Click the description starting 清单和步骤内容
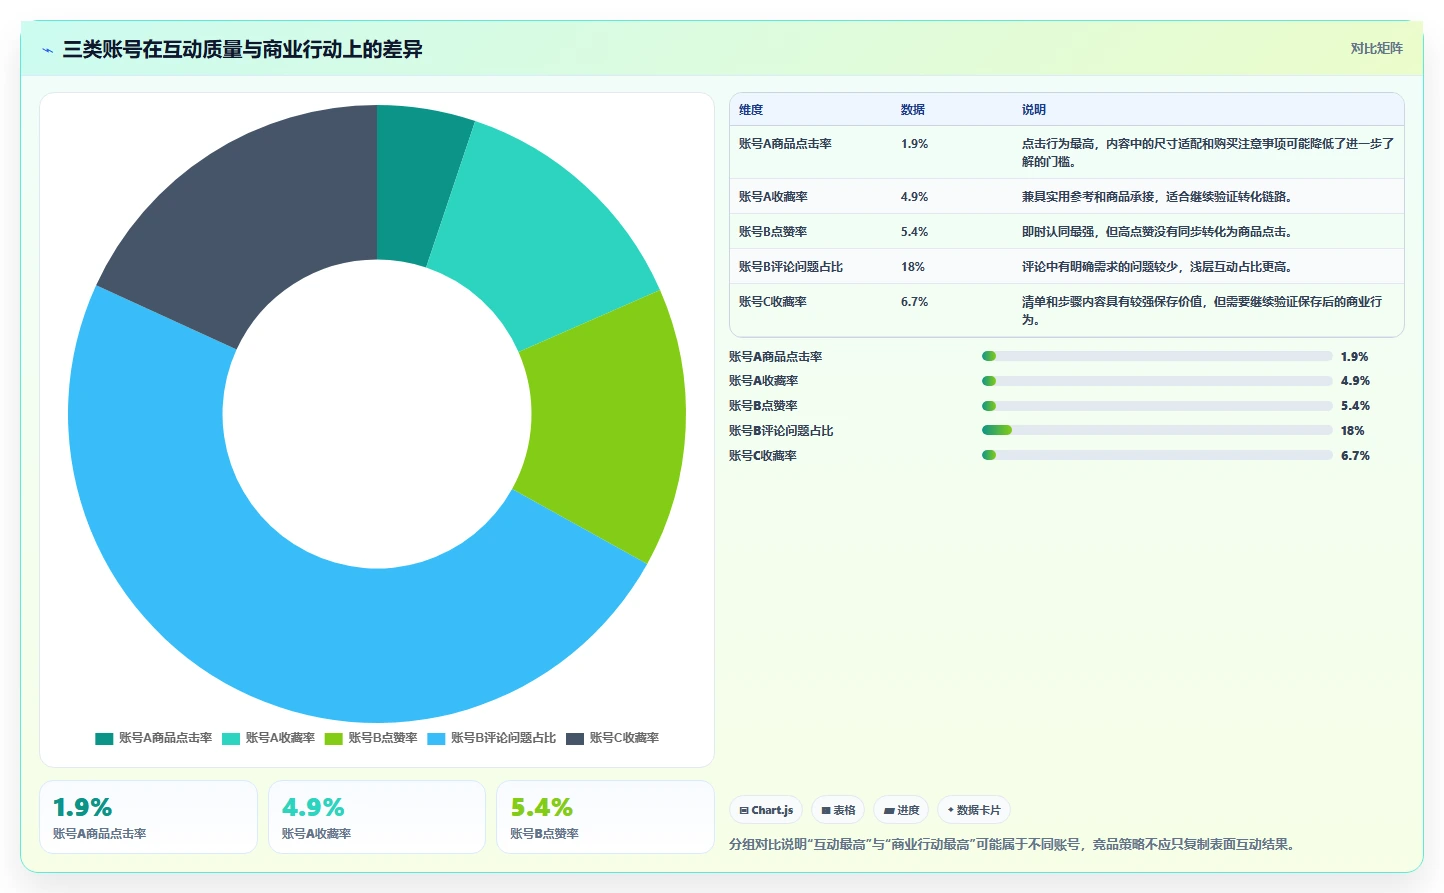 [1202, 311]
